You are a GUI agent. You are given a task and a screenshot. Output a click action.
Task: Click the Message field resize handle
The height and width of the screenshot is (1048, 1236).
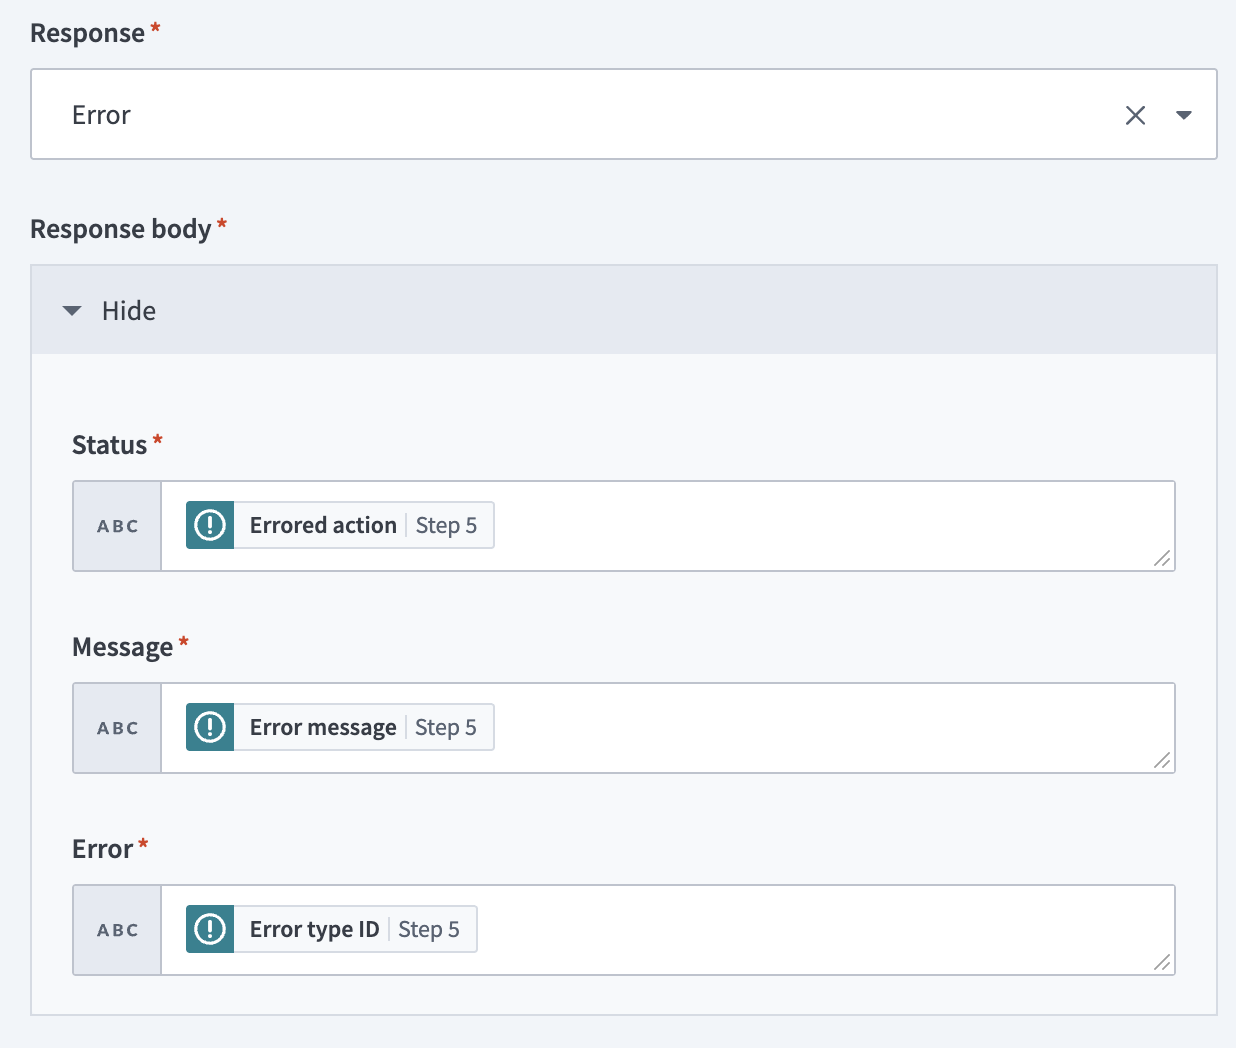pos(1162,761)
